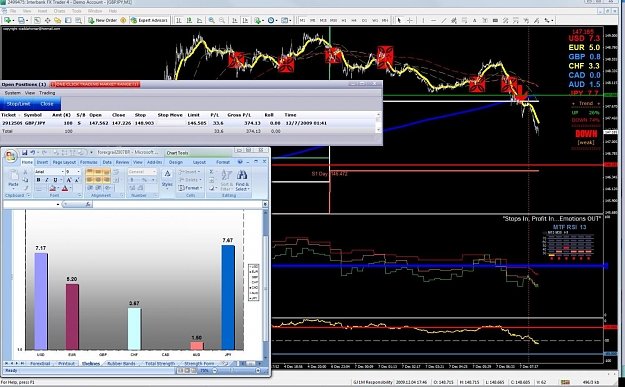Click the fx insert function icon
Viewport: 625px width, 387px height.
88,204
